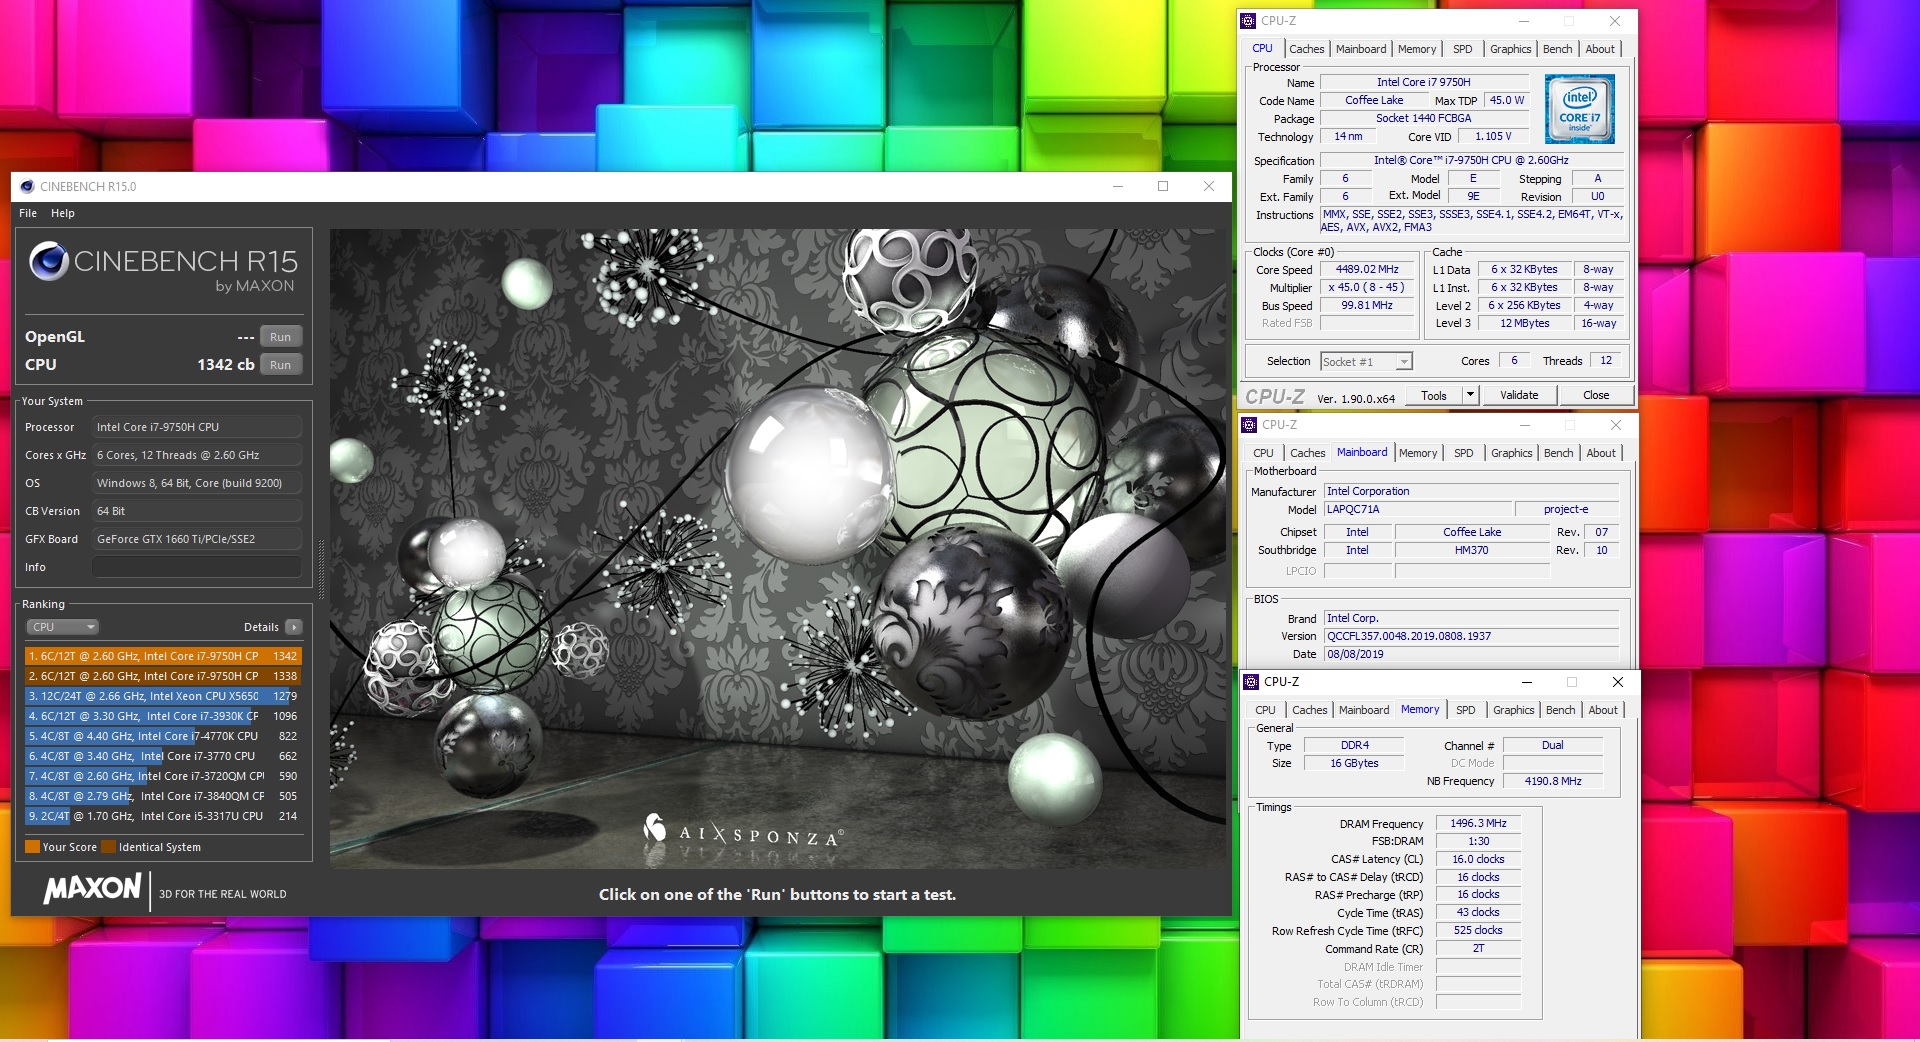This screenshot has width=1920, height=1042.
Task: Click the Tools button in CPU-Z
Action: pyautogui.click(x=1434, y=395)
